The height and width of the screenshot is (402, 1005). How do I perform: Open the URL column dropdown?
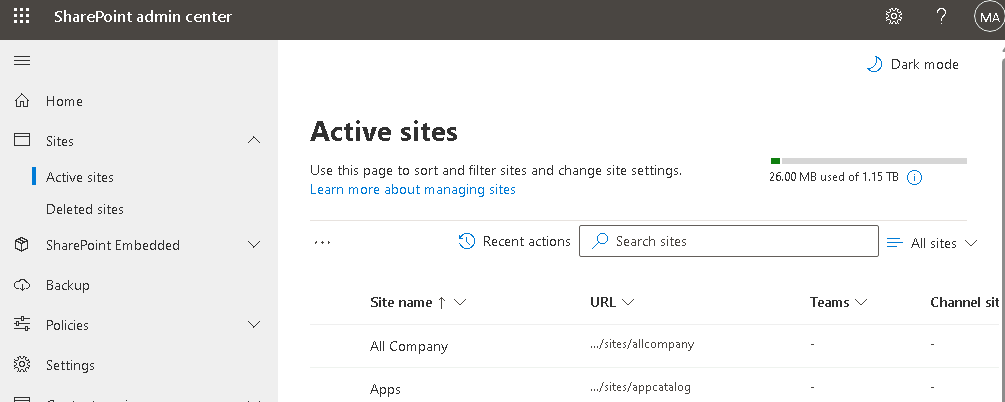628,303
